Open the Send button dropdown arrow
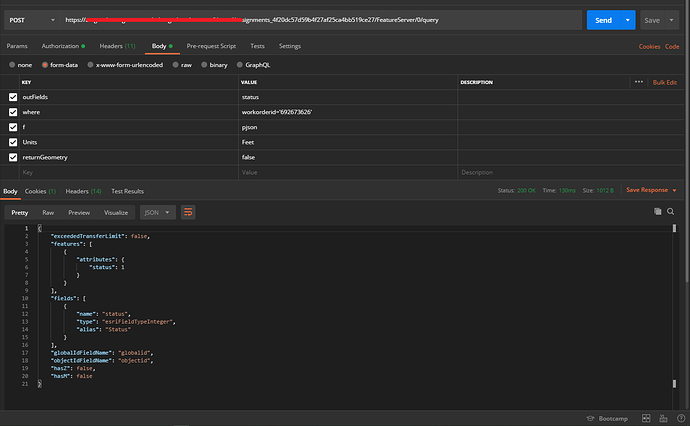The width and height of the screenshot is (690, 426). [x=628, y=20]
